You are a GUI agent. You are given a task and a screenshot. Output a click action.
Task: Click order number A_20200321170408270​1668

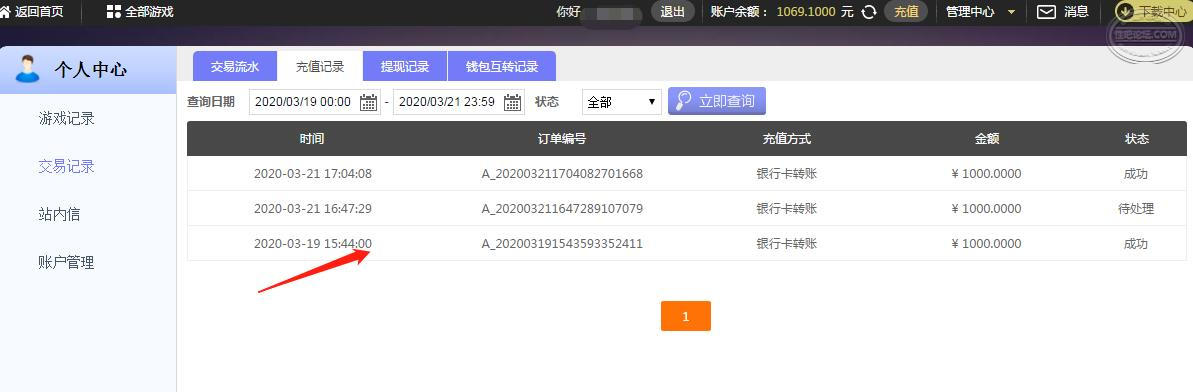coord(562,174)
